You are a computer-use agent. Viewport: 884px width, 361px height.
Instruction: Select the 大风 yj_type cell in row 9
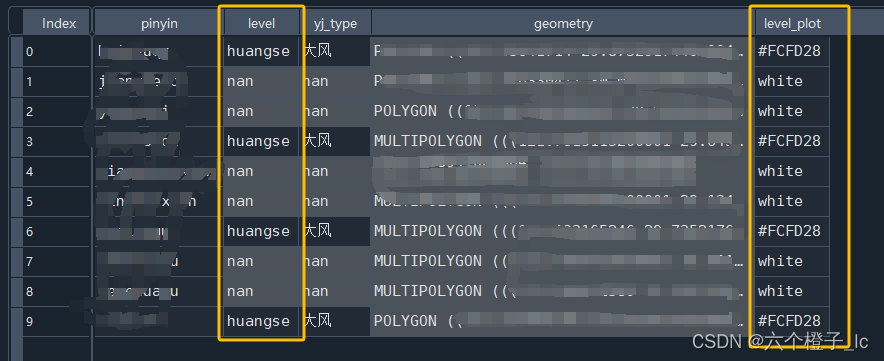click(x=335, y=321)
